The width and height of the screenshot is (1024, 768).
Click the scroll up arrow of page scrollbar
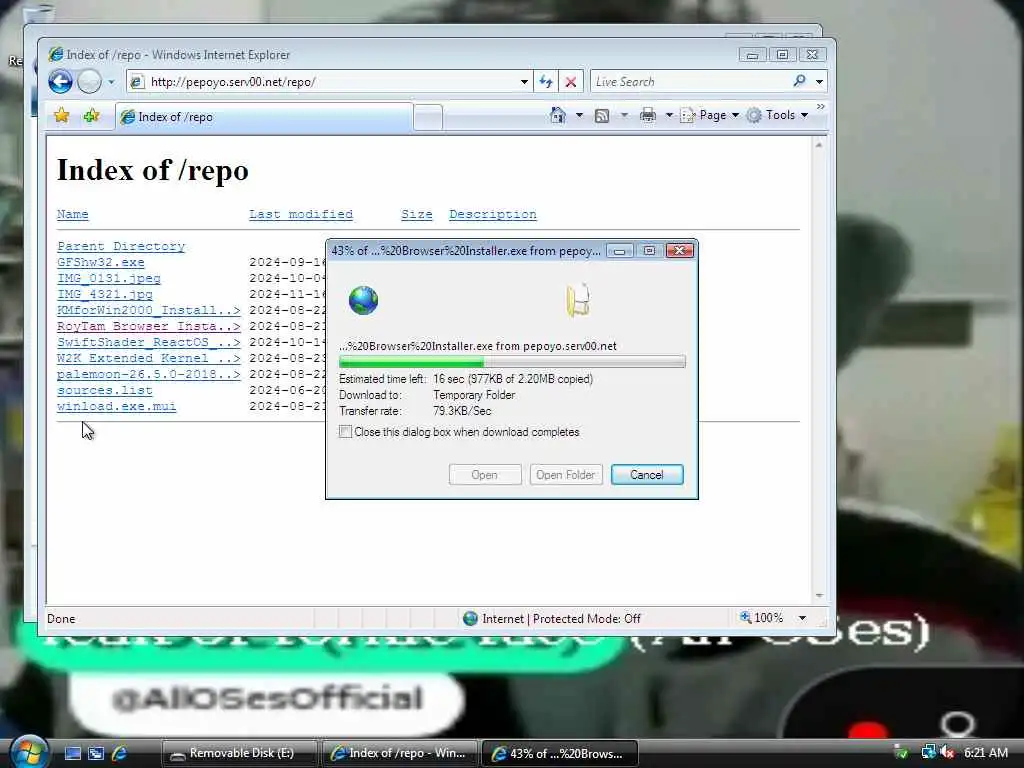click(x=819, y=144)
